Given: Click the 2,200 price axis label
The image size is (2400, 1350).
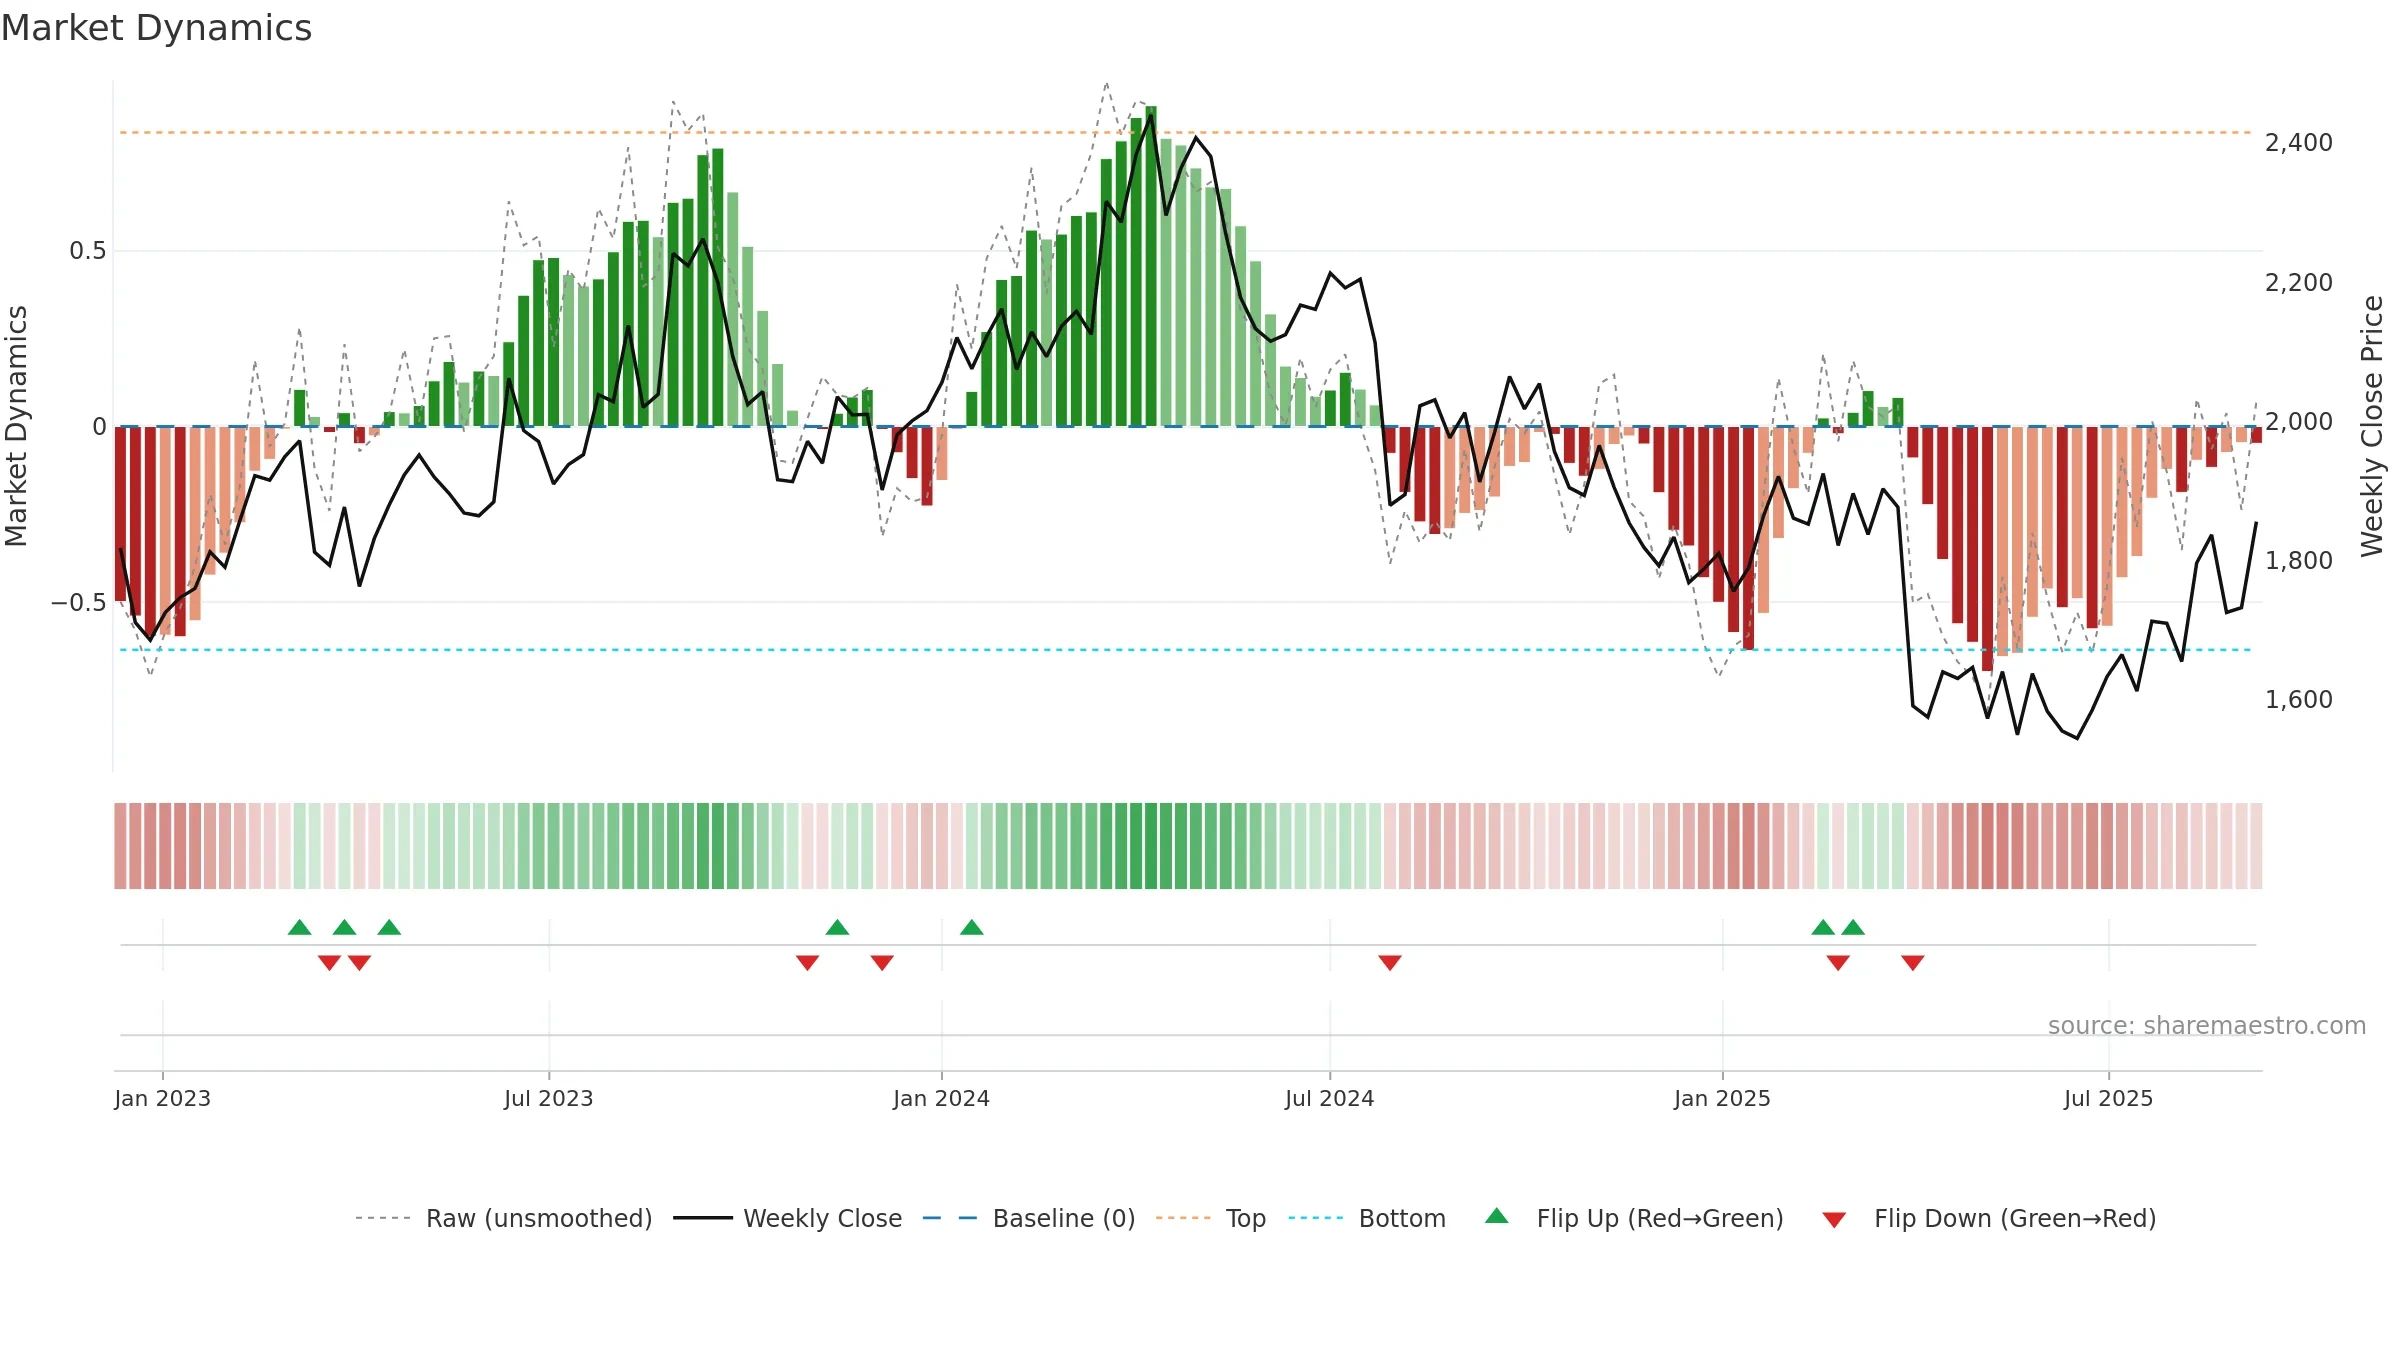Looking at the screenshot, I should tap(2299, 283).
